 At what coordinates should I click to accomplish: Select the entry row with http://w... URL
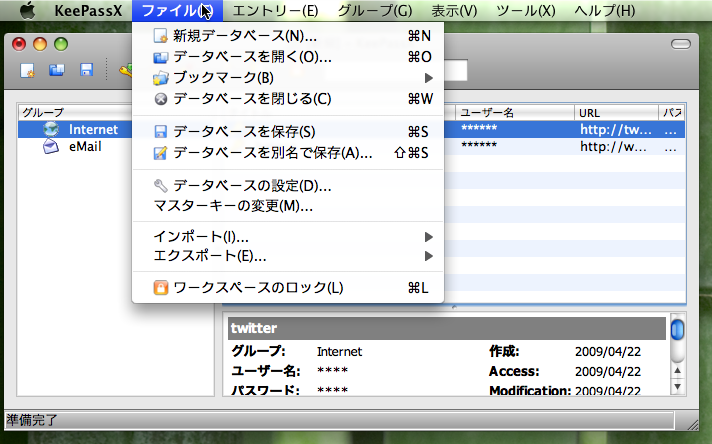564,147
